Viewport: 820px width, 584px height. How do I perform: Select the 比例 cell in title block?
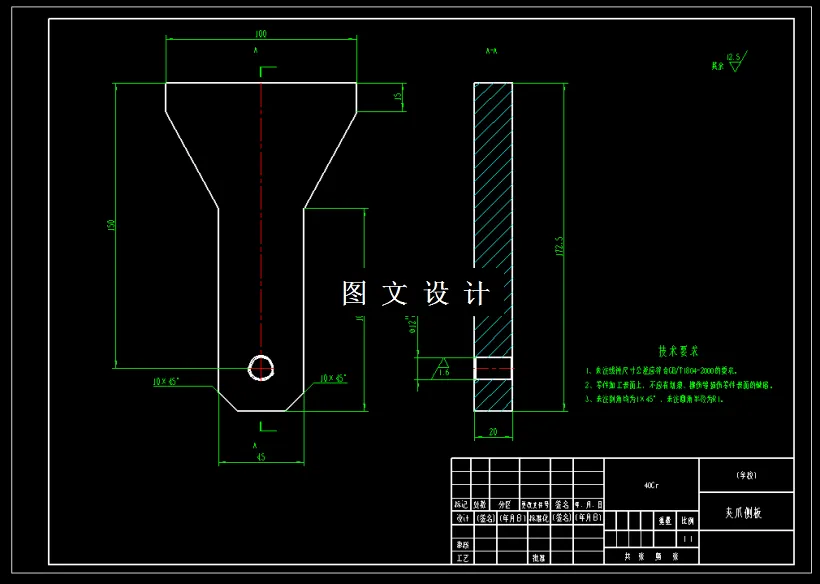point(688,521)
